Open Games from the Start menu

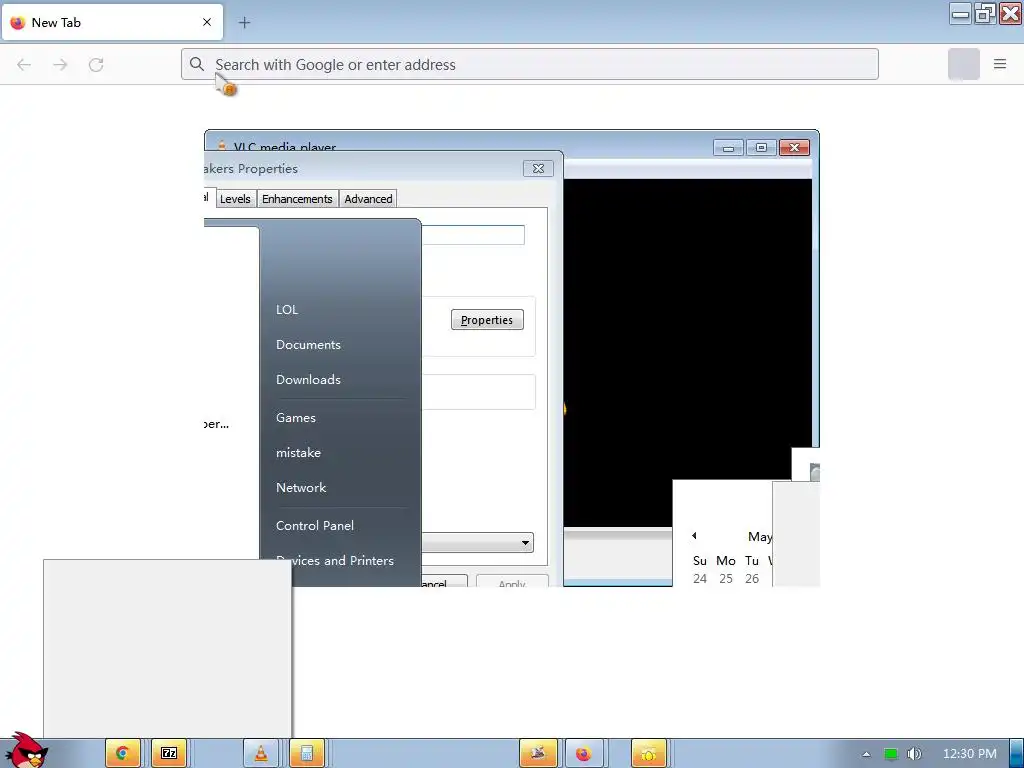tap(296, 418)
